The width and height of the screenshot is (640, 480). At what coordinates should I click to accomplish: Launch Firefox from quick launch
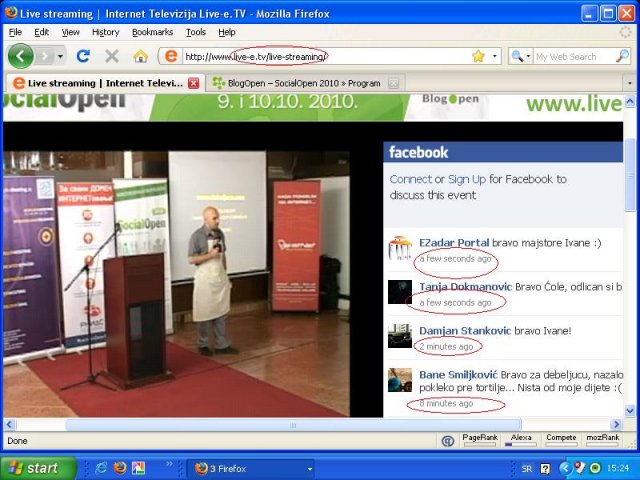(x=120, y=468)
